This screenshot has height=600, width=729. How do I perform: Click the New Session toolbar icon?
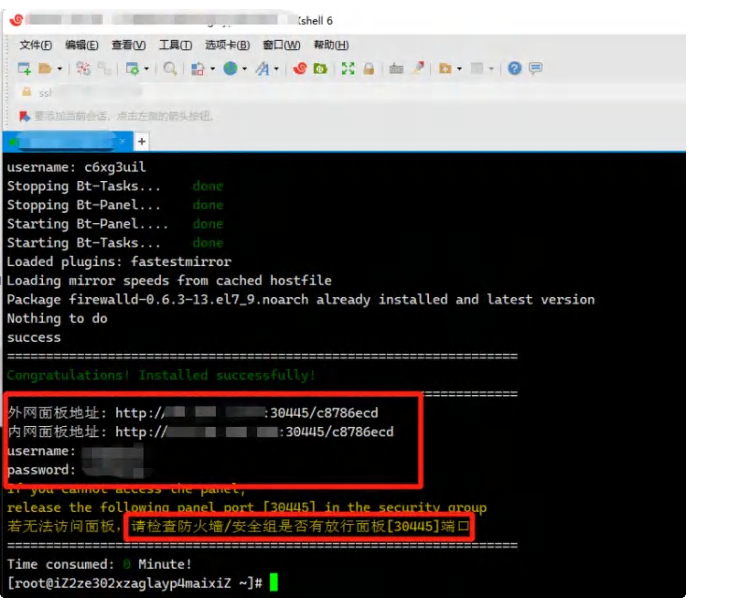[x=24, y=69]
